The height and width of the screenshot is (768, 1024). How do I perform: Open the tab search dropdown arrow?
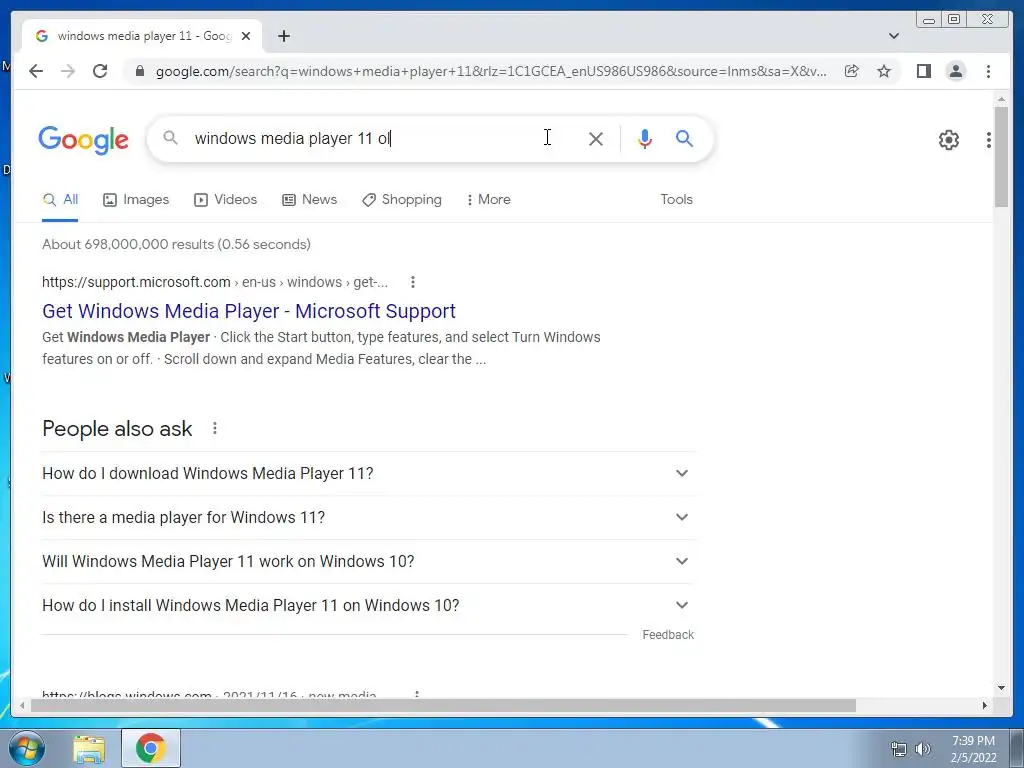(x=894, y=36)
